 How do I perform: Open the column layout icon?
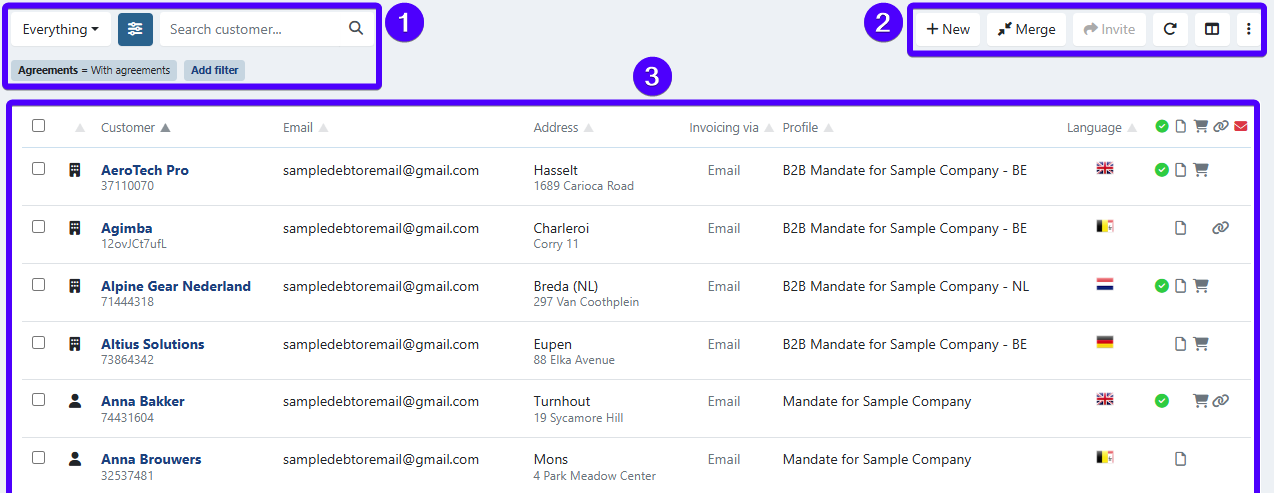coord(1212,29)
